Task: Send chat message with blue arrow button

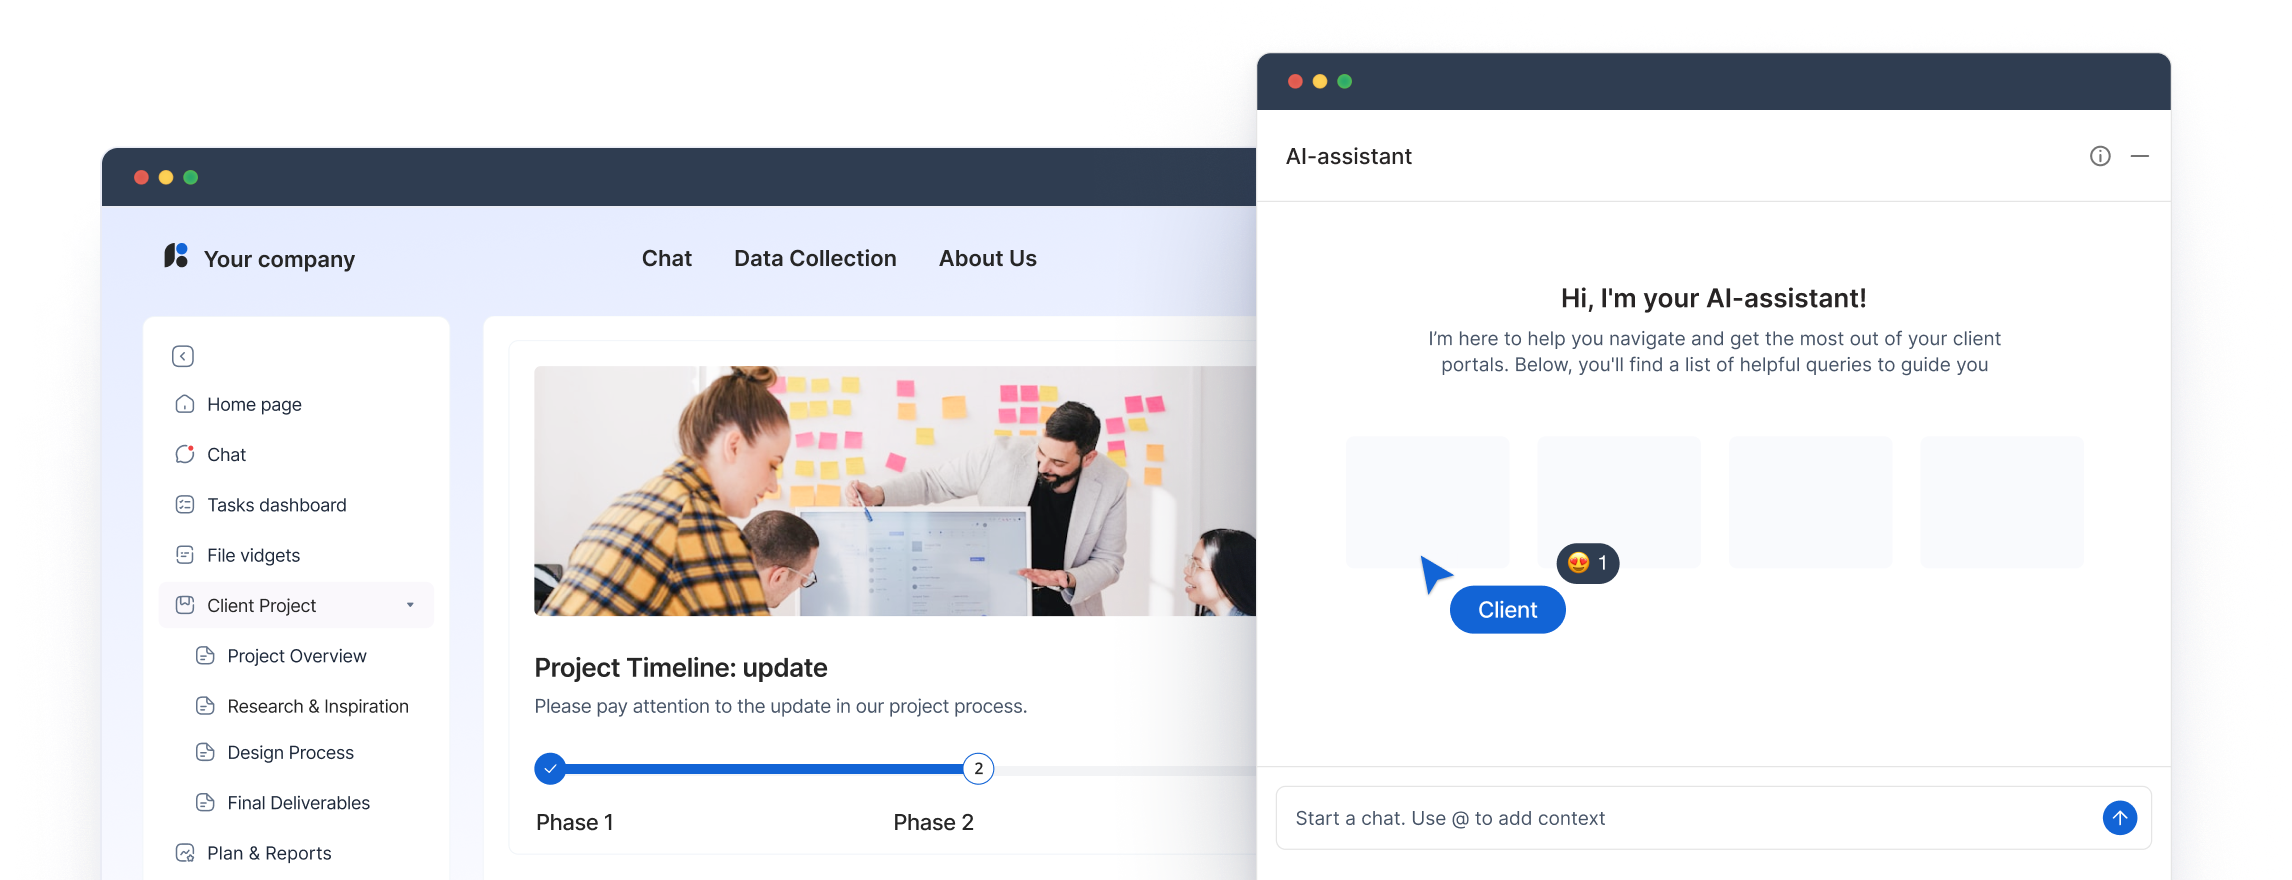Action: click(2120, 818)
